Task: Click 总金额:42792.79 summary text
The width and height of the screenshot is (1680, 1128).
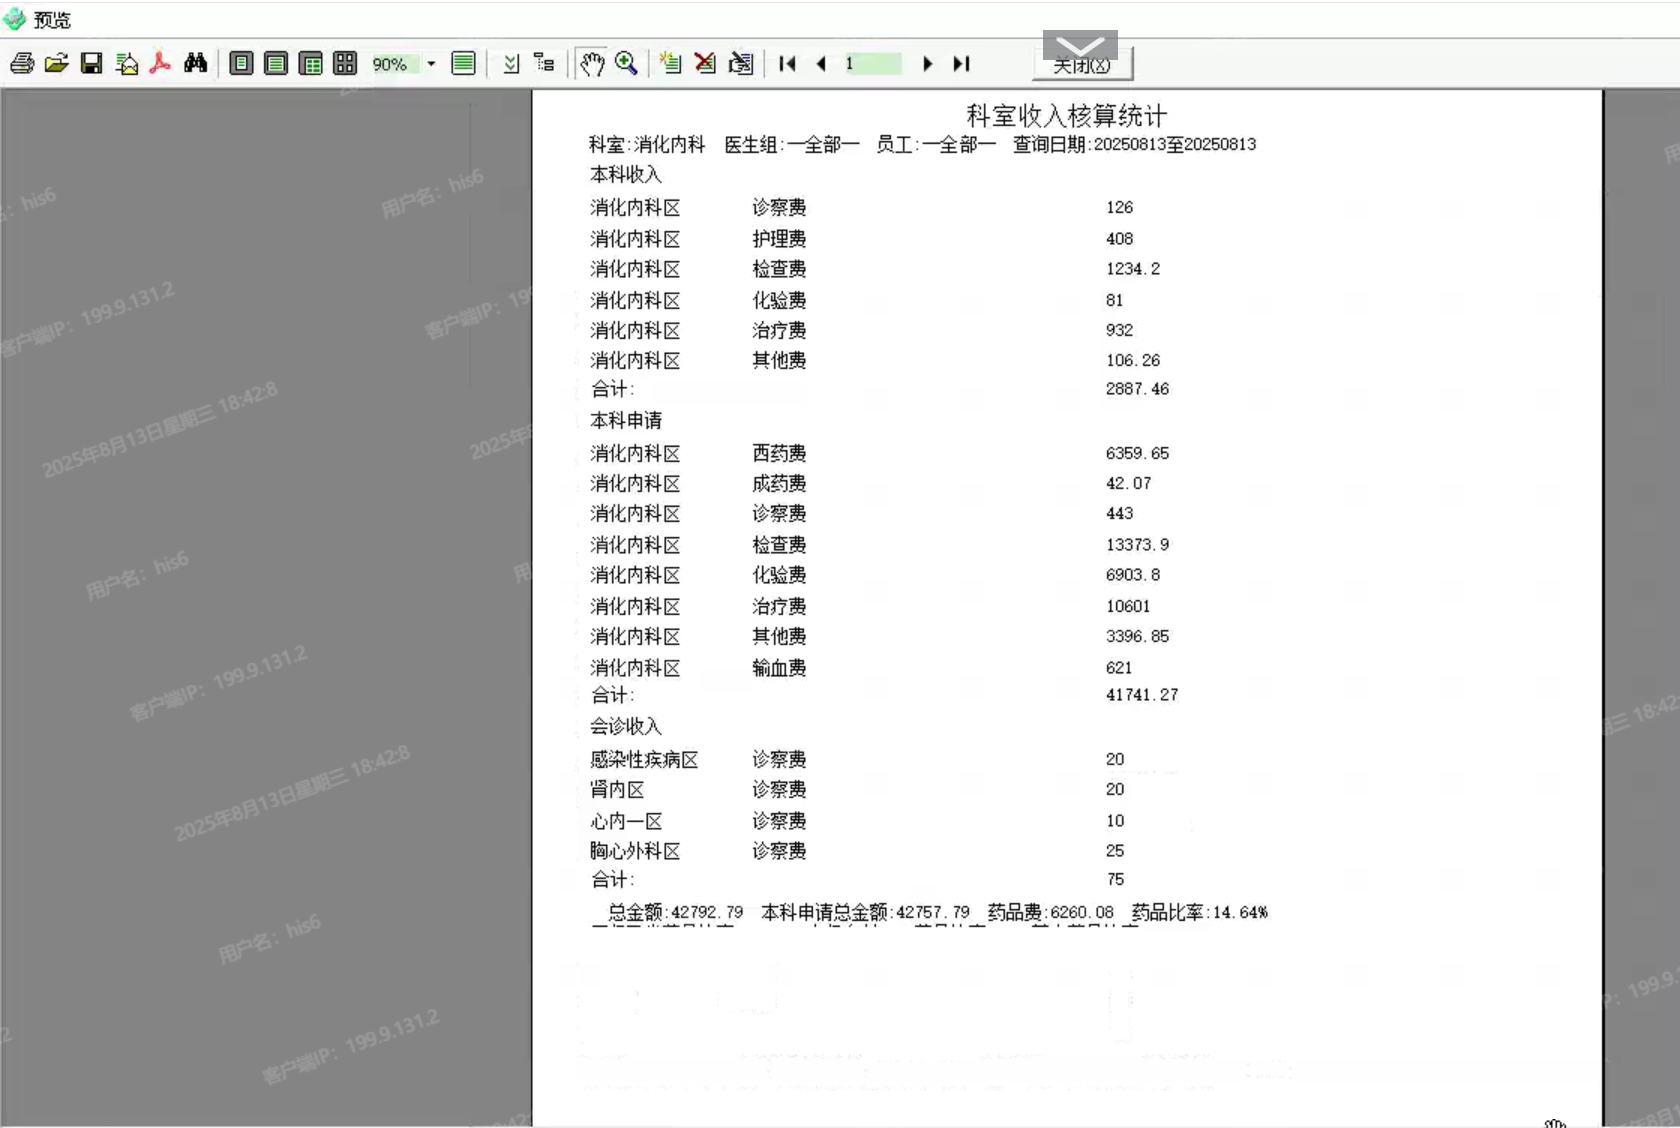Action: 675,913
